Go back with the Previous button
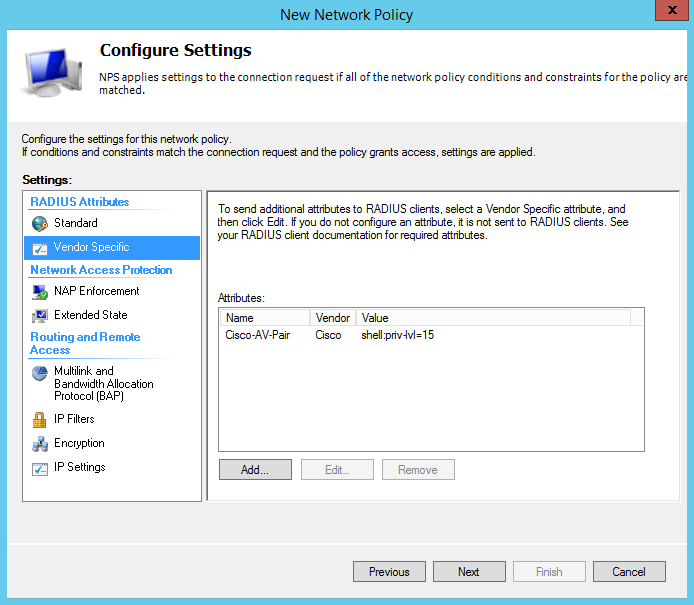694x605 pixels. tap(389, 572)
